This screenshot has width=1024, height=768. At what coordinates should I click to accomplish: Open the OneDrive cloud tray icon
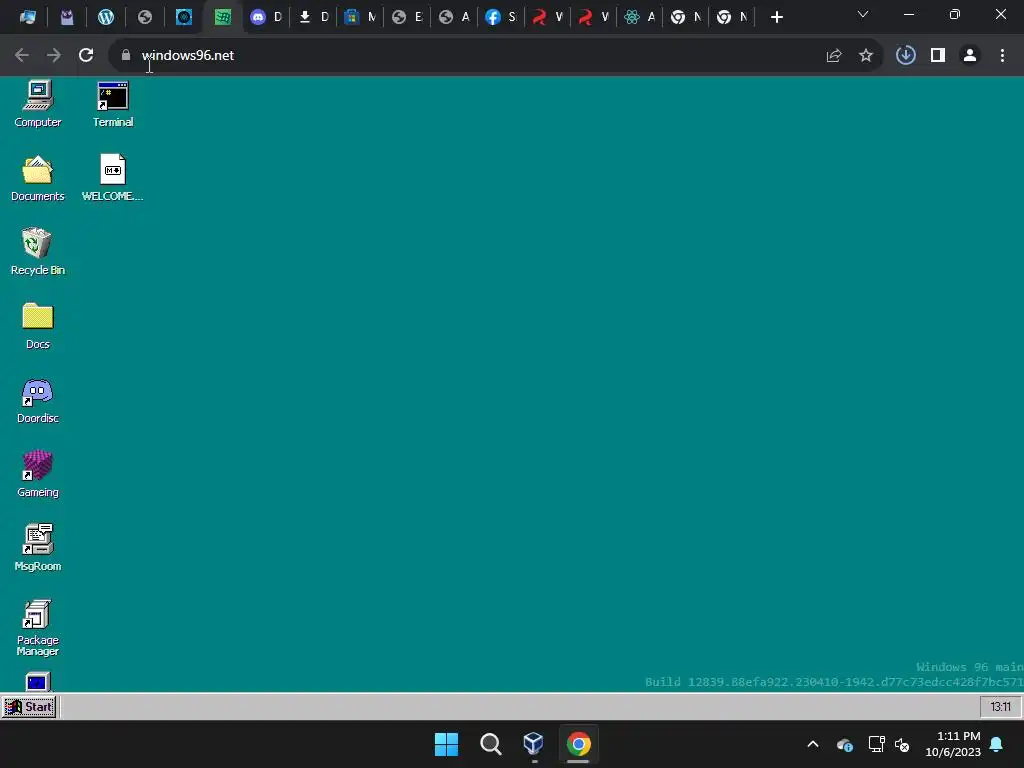[x=845, y=744]
